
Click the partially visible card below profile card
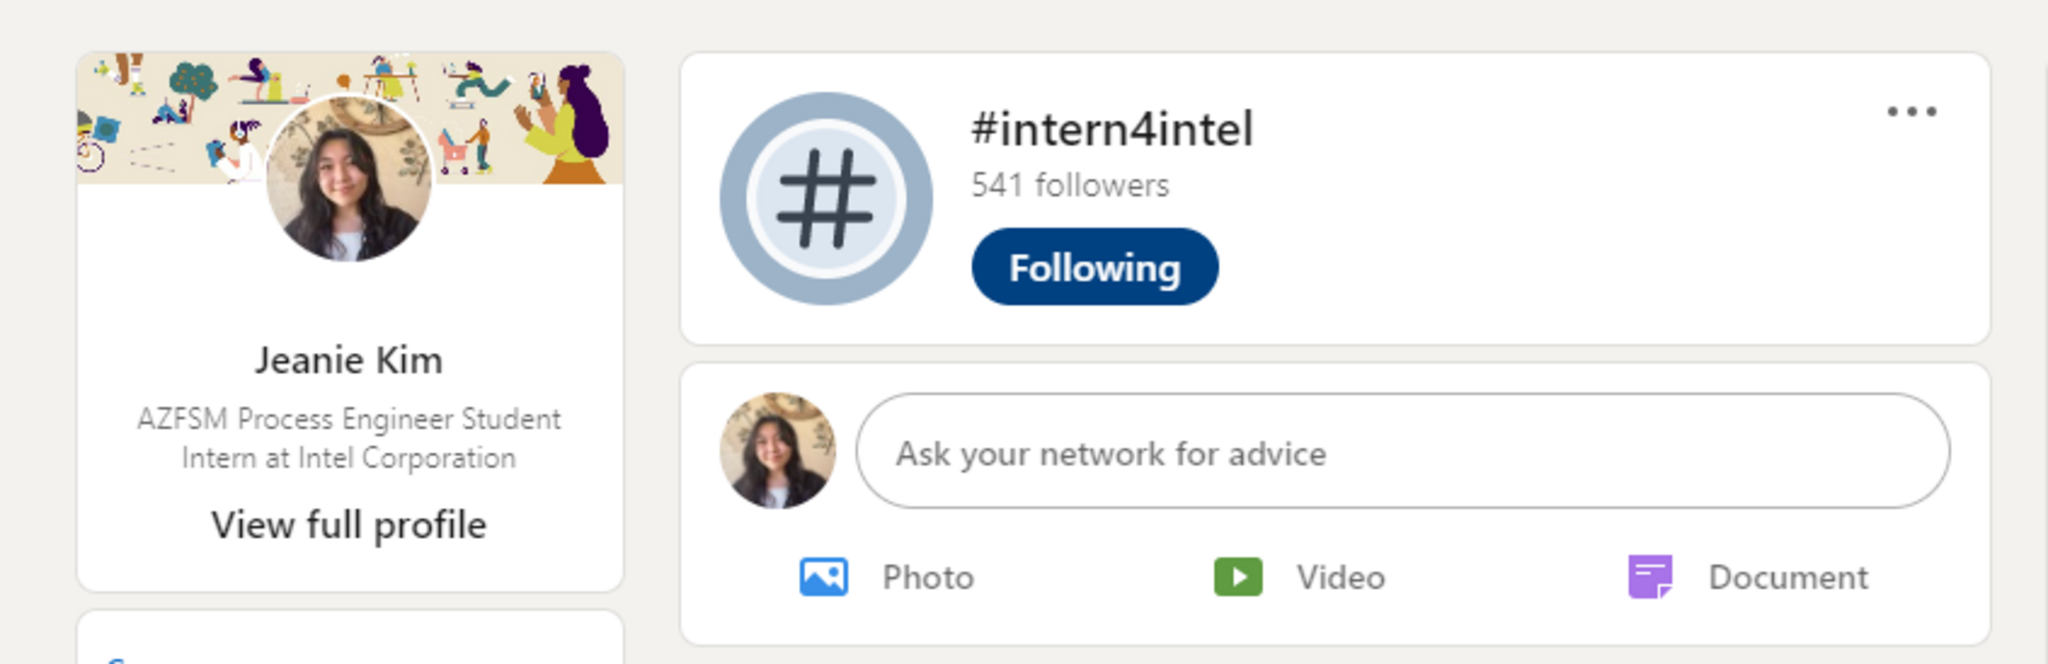pyautogui.click(x=350, y=640)
